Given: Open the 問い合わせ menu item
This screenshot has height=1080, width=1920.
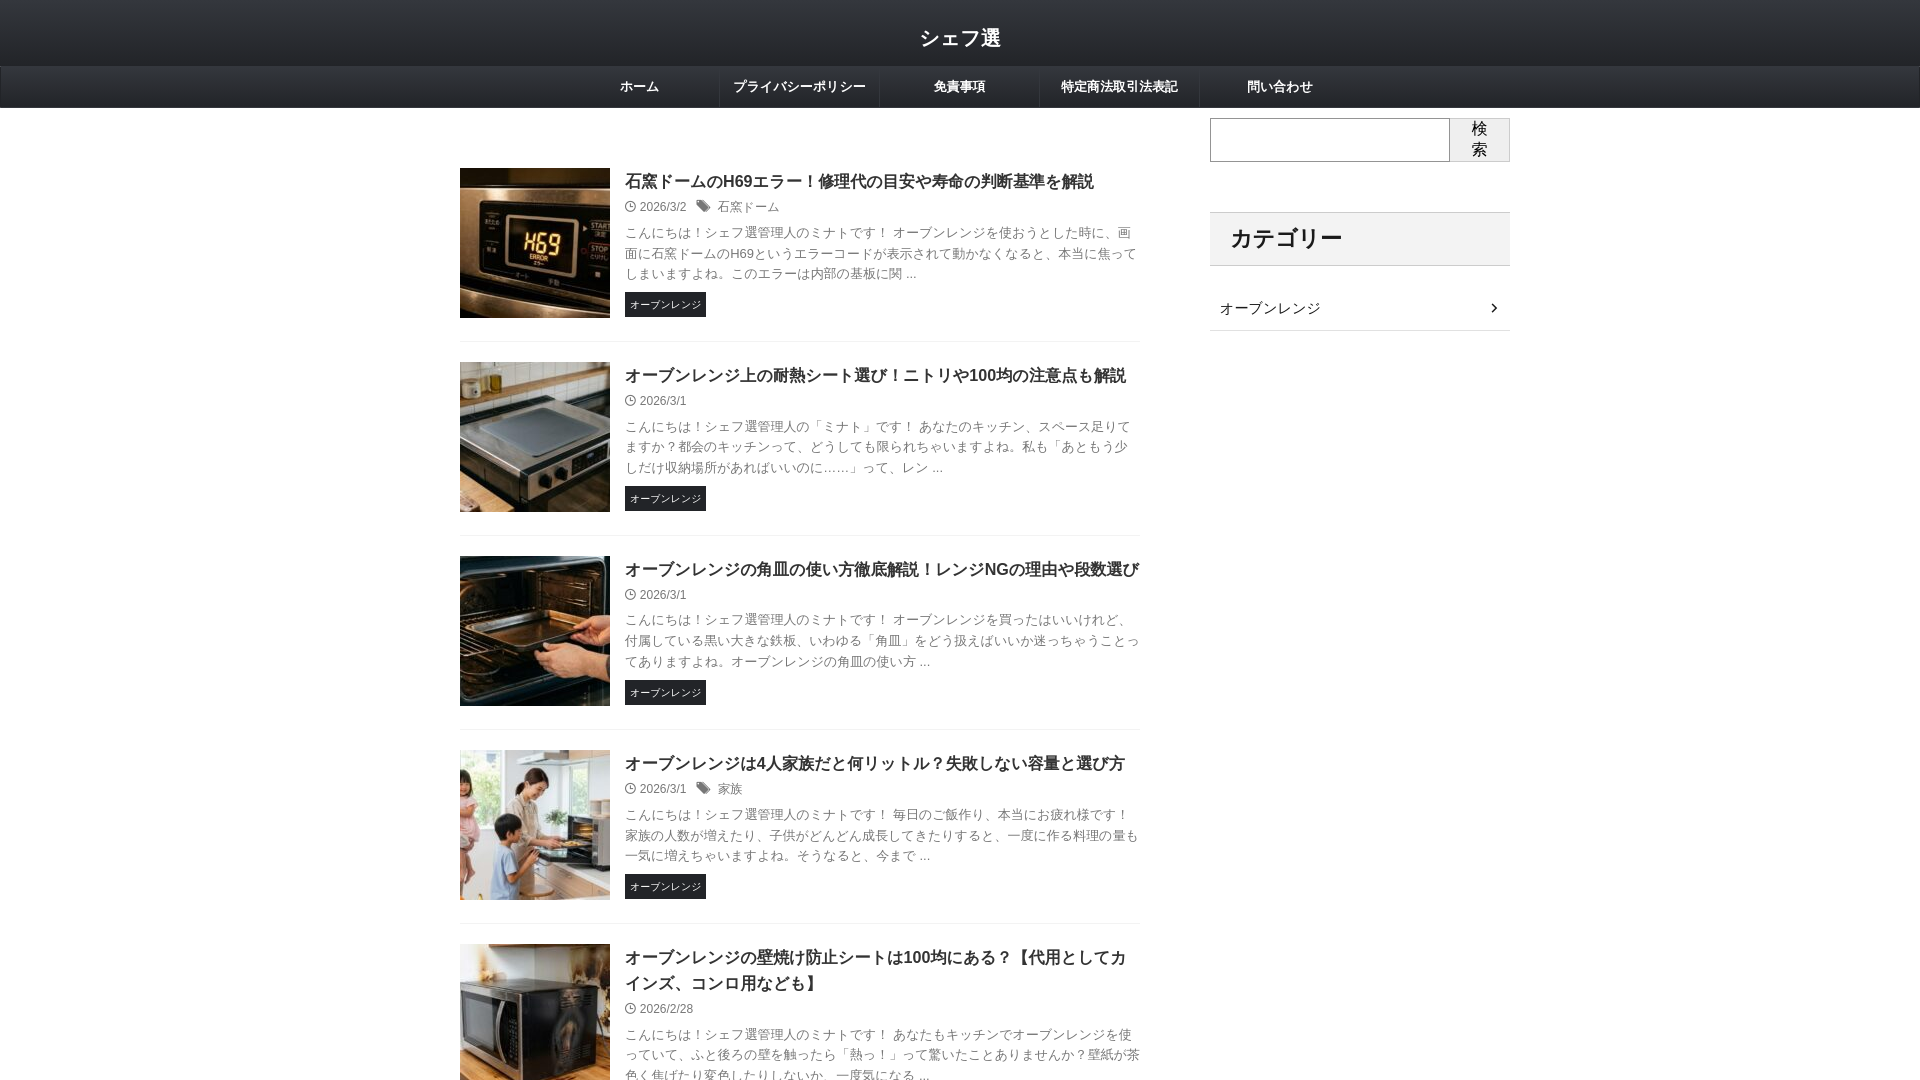Looking at the screenshot, I should 1279,87.
